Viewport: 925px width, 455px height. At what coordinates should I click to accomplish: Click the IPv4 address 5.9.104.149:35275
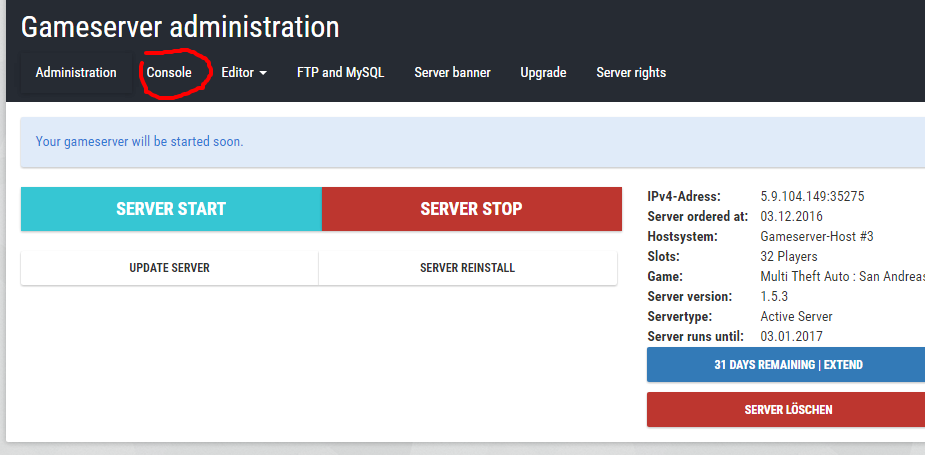pos(812,197)
